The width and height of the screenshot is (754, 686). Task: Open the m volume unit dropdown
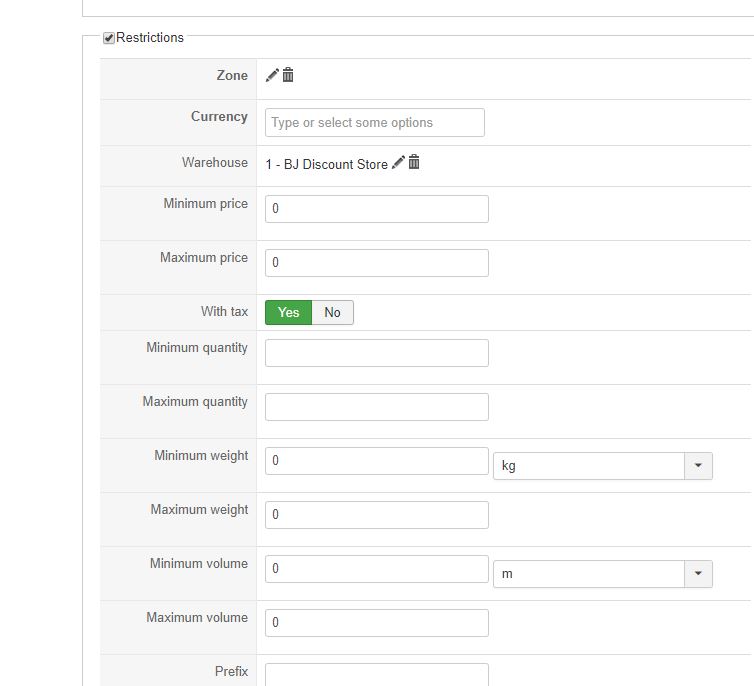[x=602, y=574]
